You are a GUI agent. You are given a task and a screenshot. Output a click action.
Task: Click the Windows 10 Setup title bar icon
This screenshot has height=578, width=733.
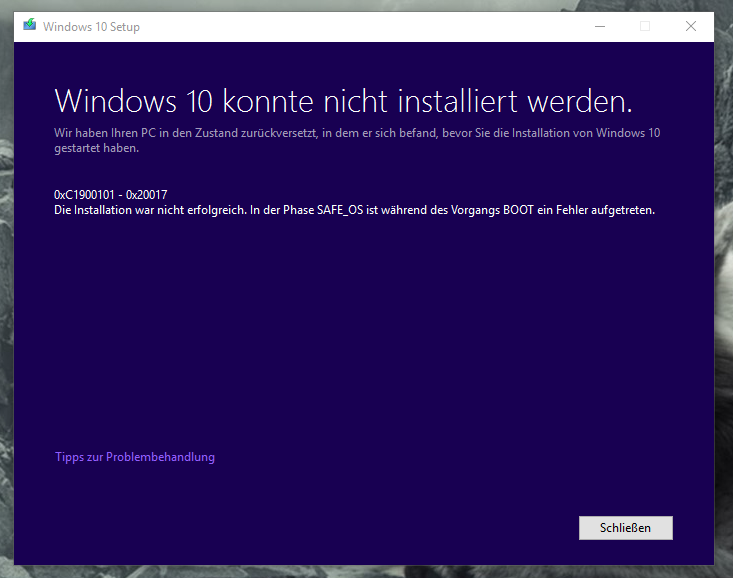point(29,25)
